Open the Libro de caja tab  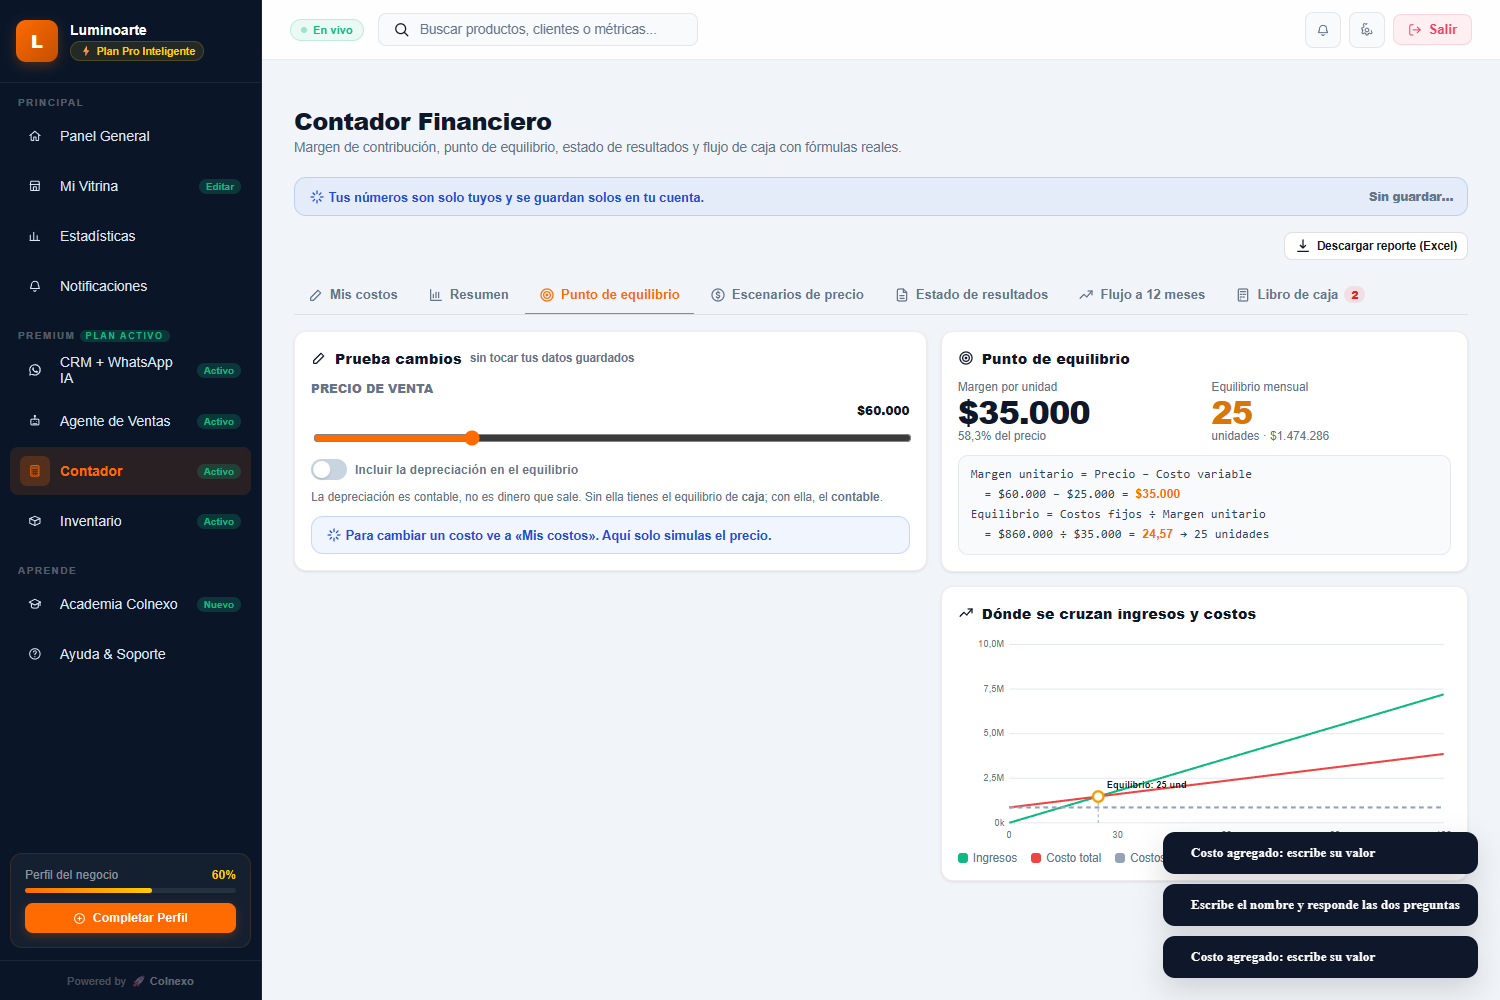[x=1300, y=295]
